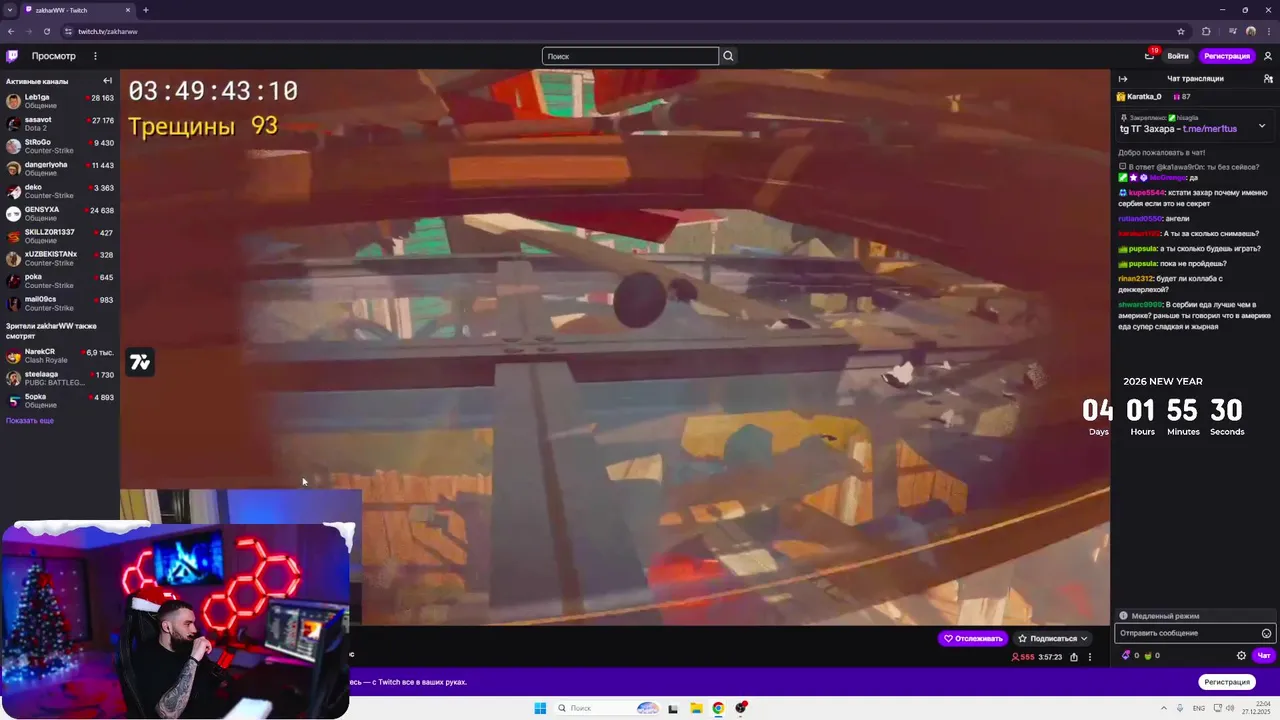Click the share icon below the stream
Screen dimensions: 1280x720
click(1074, 657)
